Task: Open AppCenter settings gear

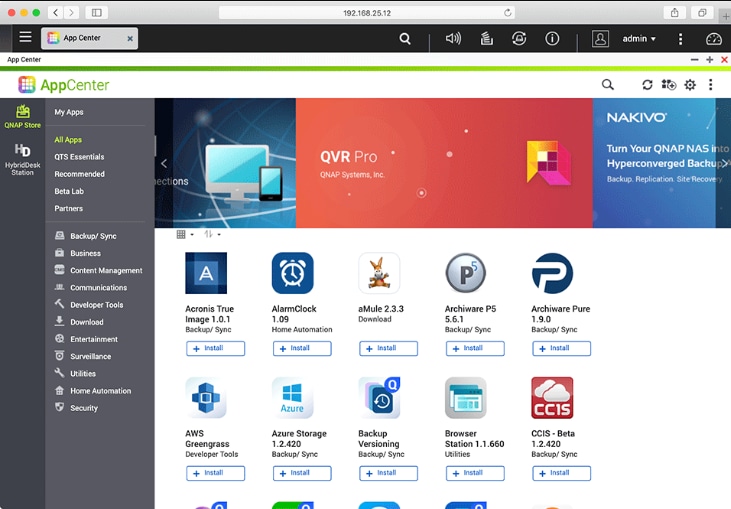Action: click(x=690, y=84)
